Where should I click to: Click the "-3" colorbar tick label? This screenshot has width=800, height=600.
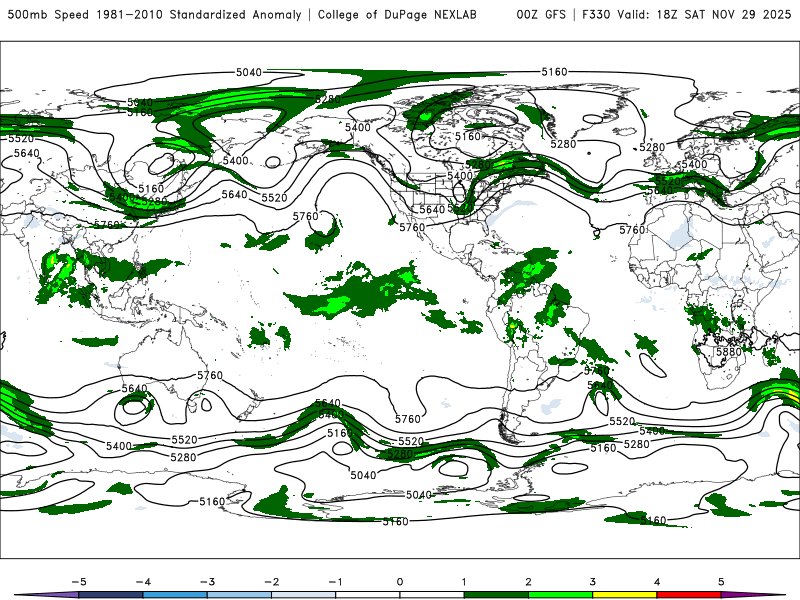tap(207, 582)
